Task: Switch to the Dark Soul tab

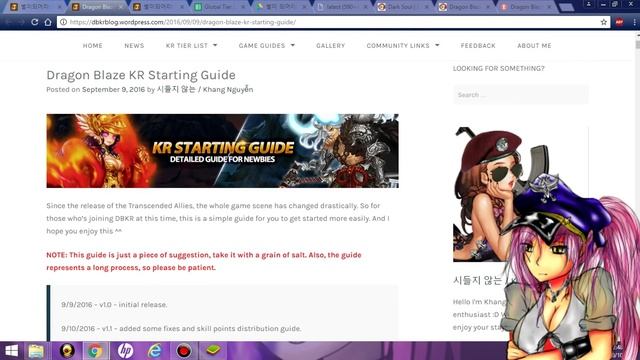Action: [x=402, y=7]
